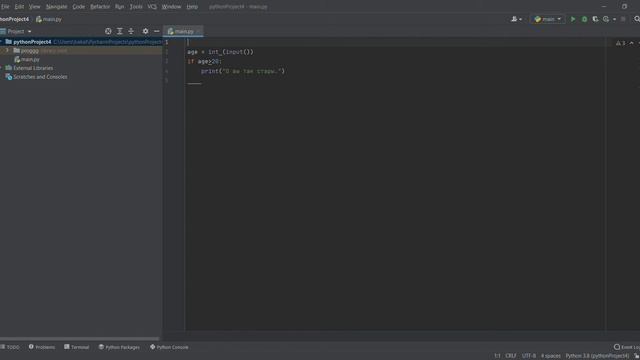Open the Problems tool window
The image size is (640, 360).
click(x=42, y=347)
